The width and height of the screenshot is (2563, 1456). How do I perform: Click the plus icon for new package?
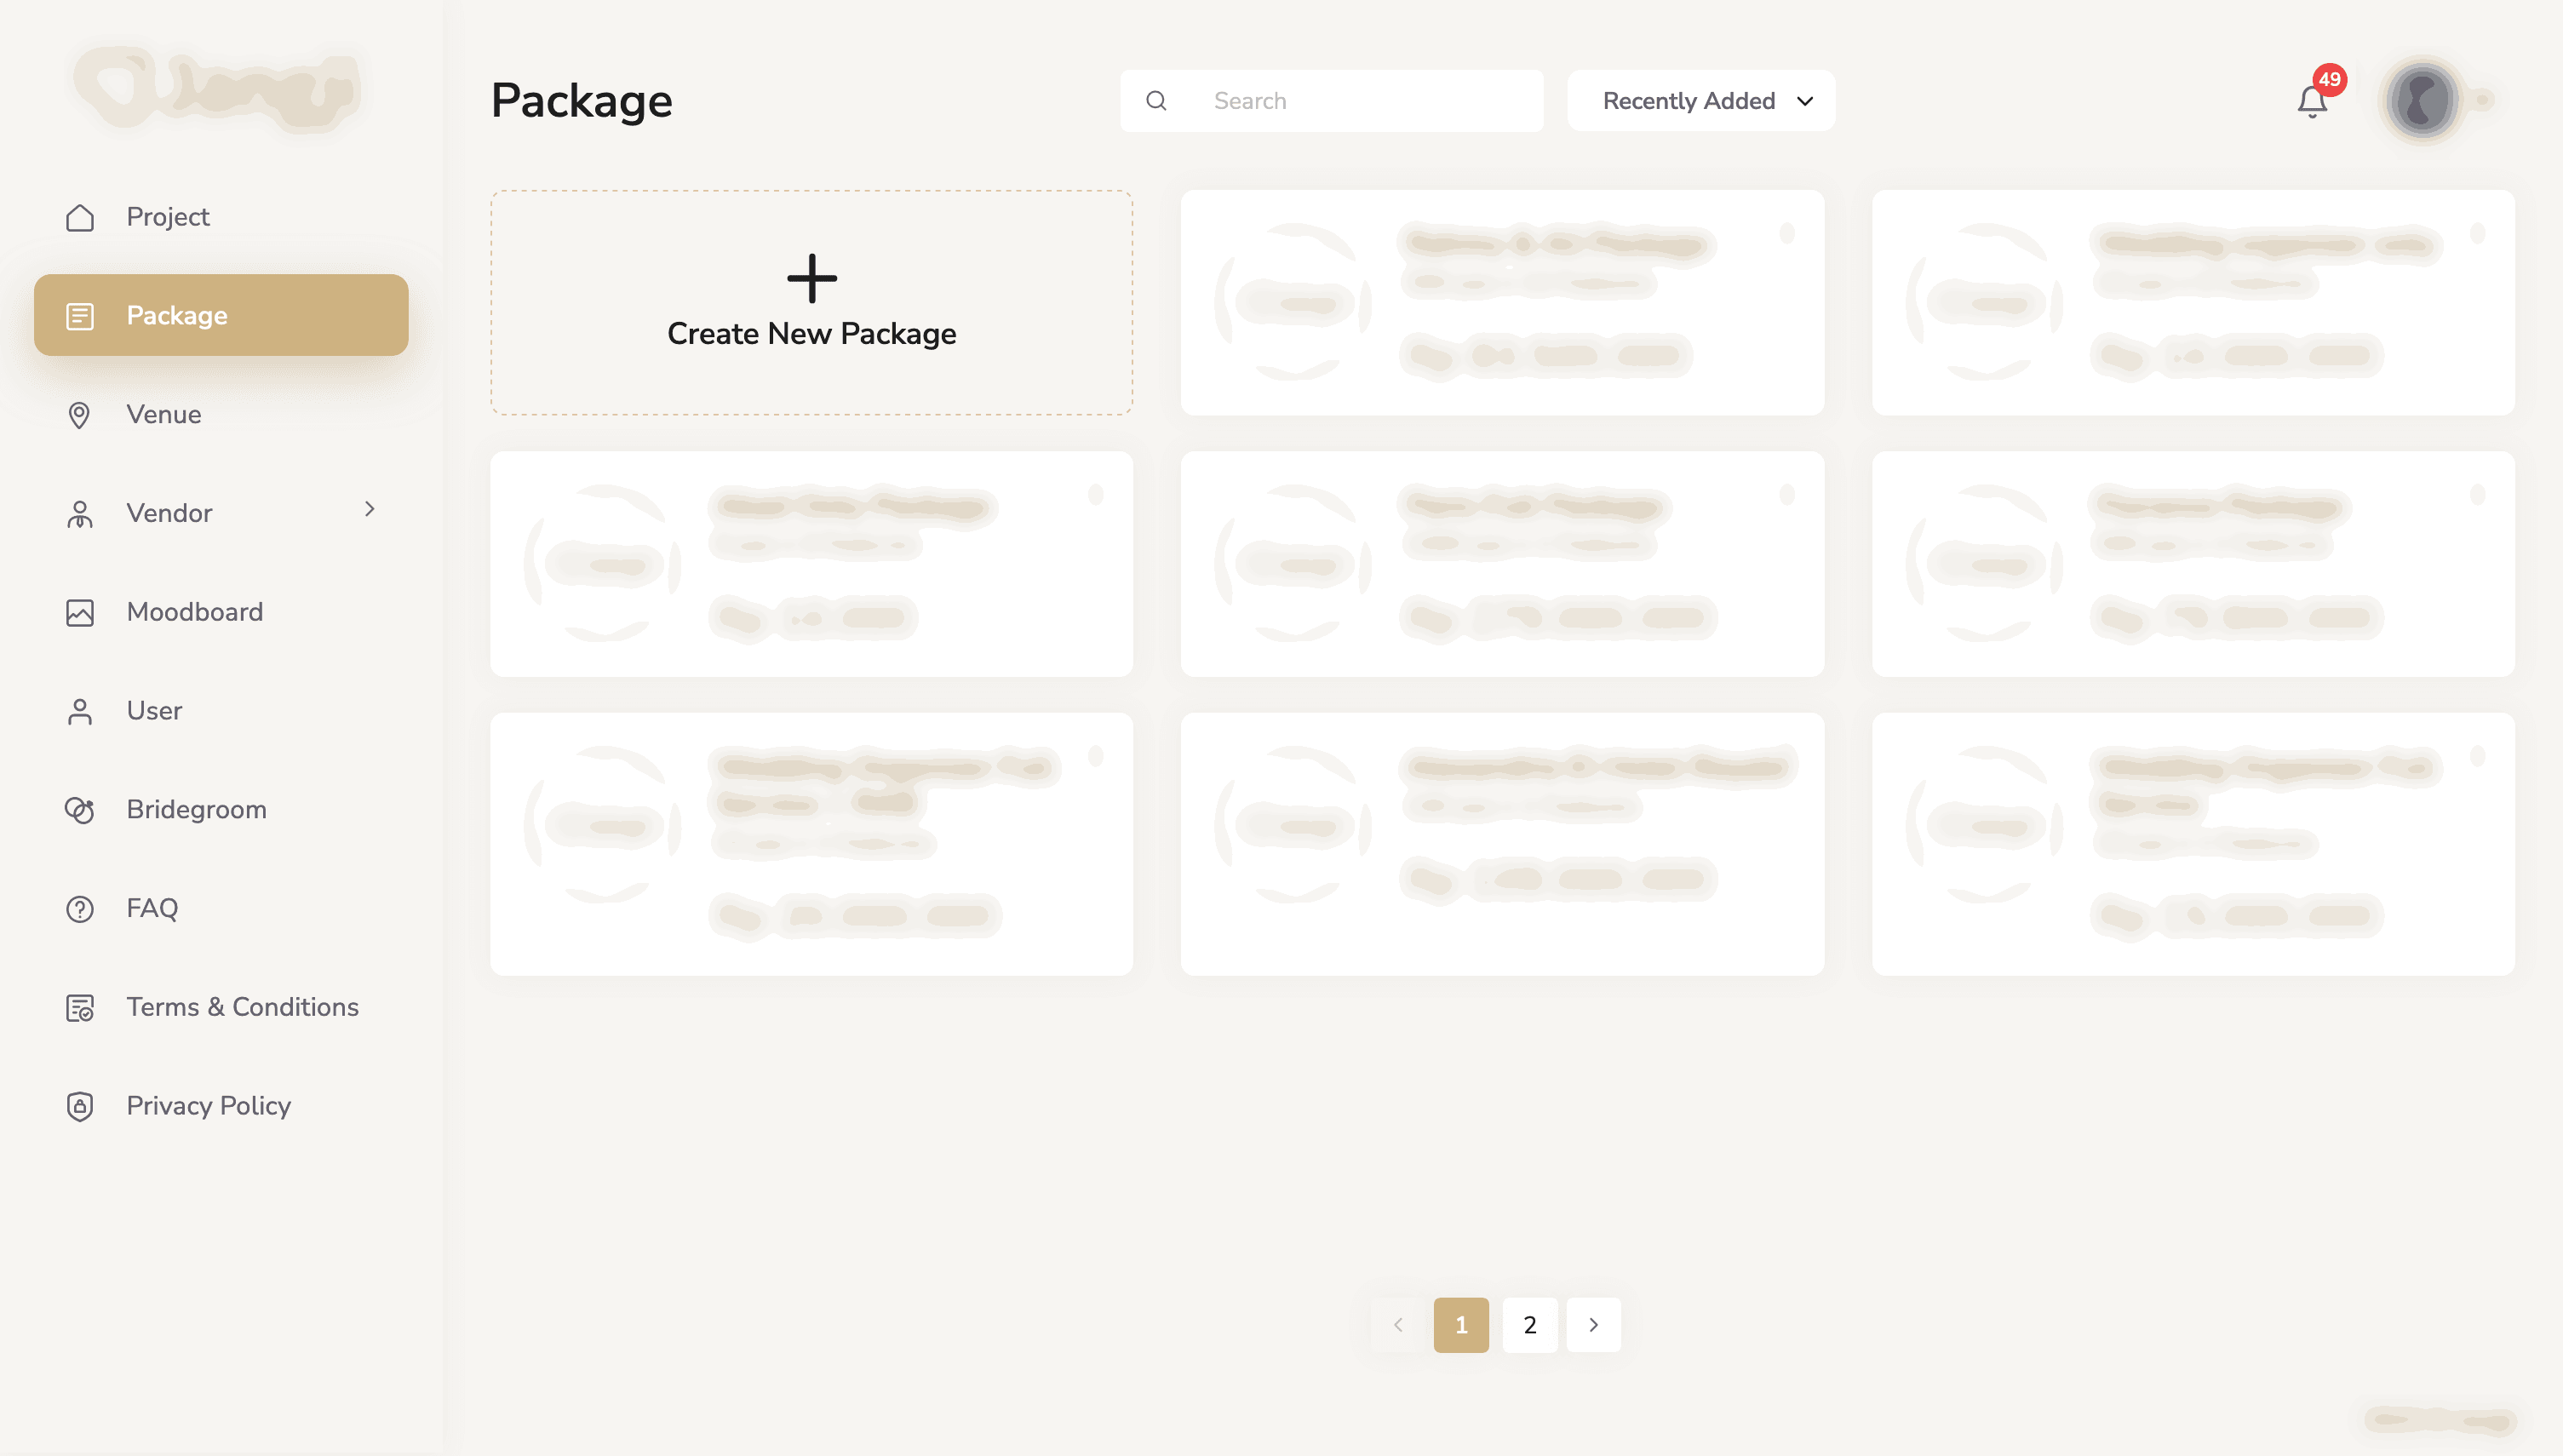click(812, 278)
